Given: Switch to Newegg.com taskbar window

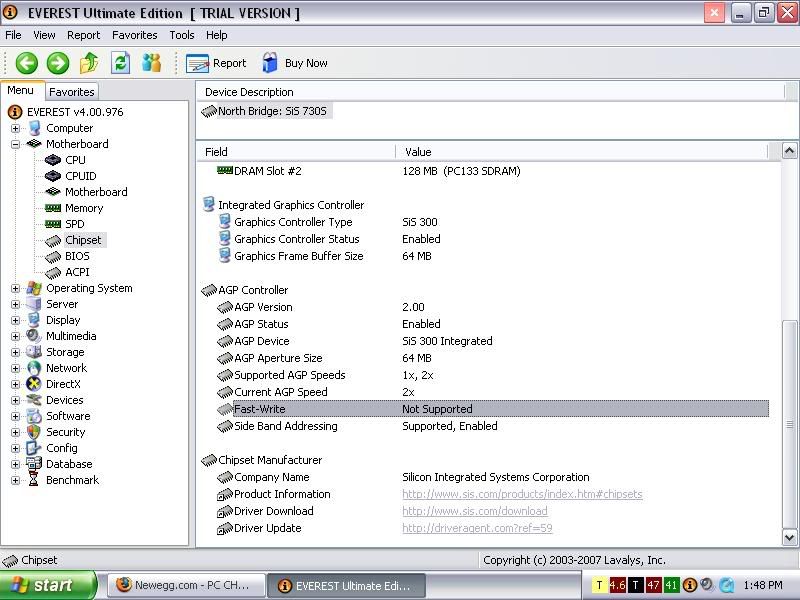Looking at the screenshot, I should click(x=187, y=585).
